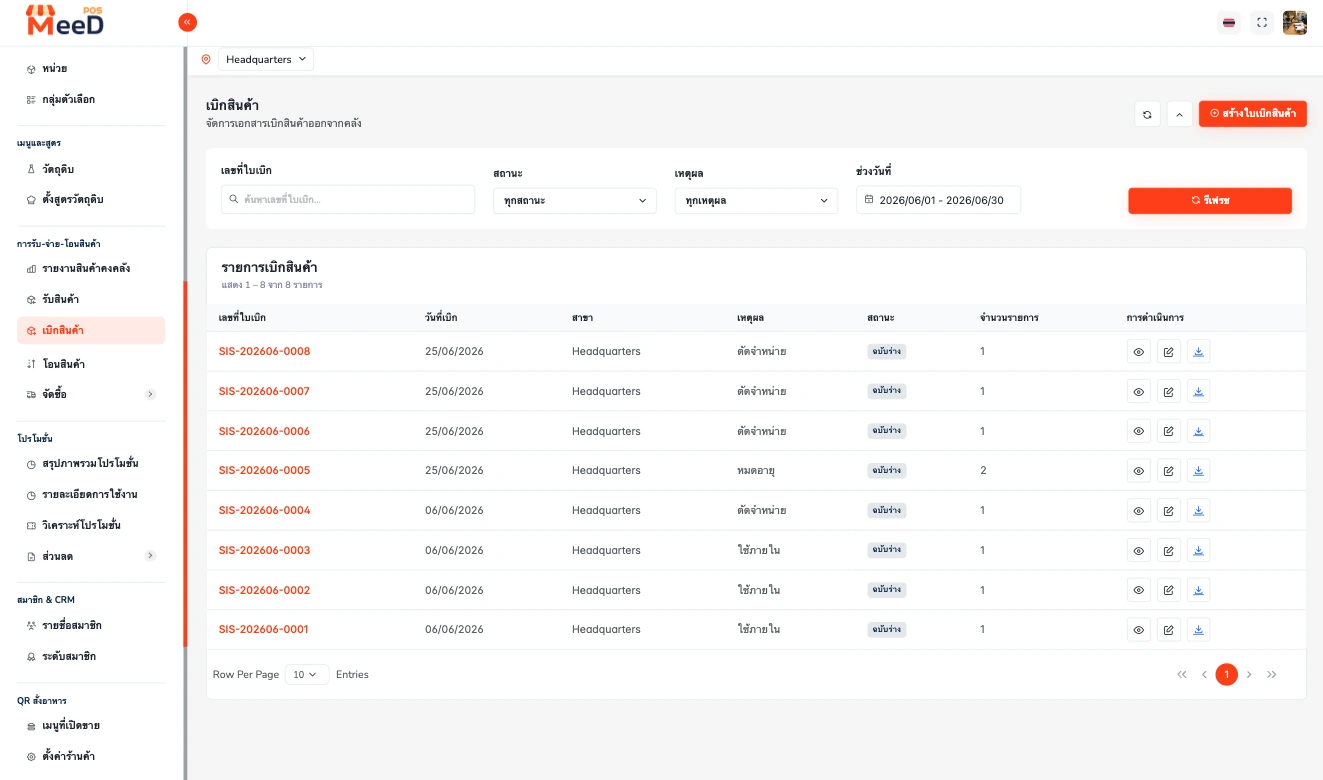Click eye icon for SIS-202606-0001

(x=1138, y=630)
